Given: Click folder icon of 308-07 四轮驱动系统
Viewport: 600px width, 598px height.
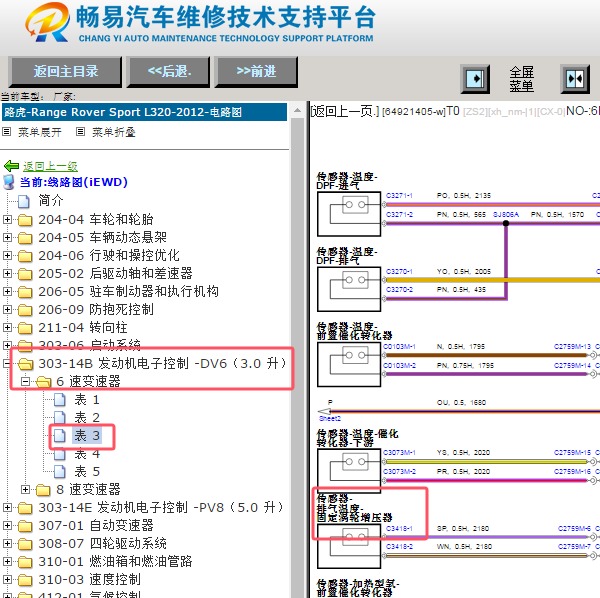Looking at the screenshot, I should [25, 544].
